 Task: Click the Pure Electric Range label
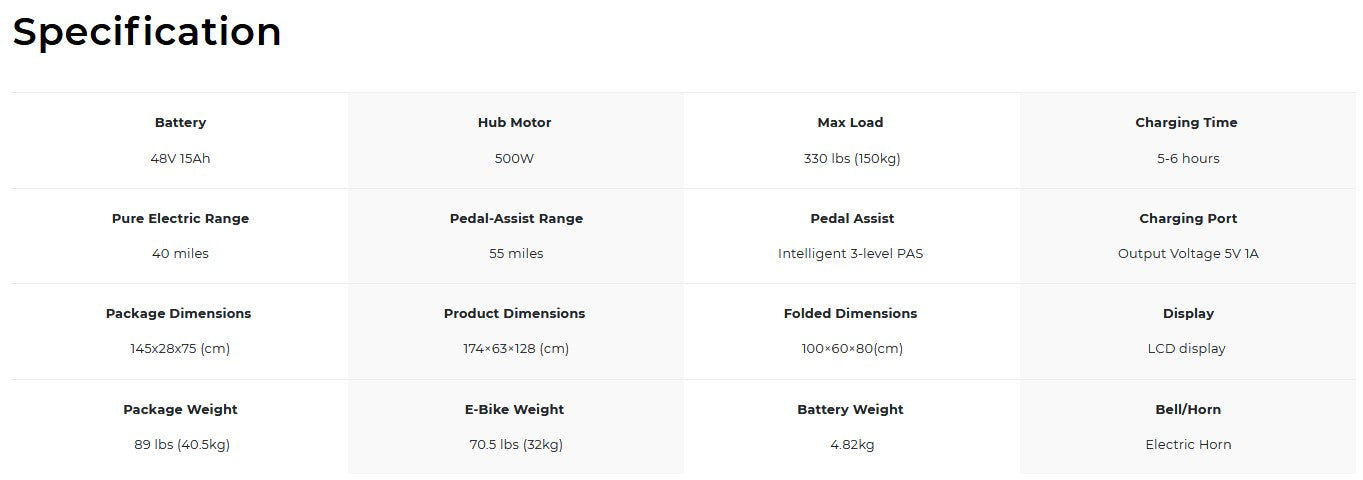[x=180, y=218]
